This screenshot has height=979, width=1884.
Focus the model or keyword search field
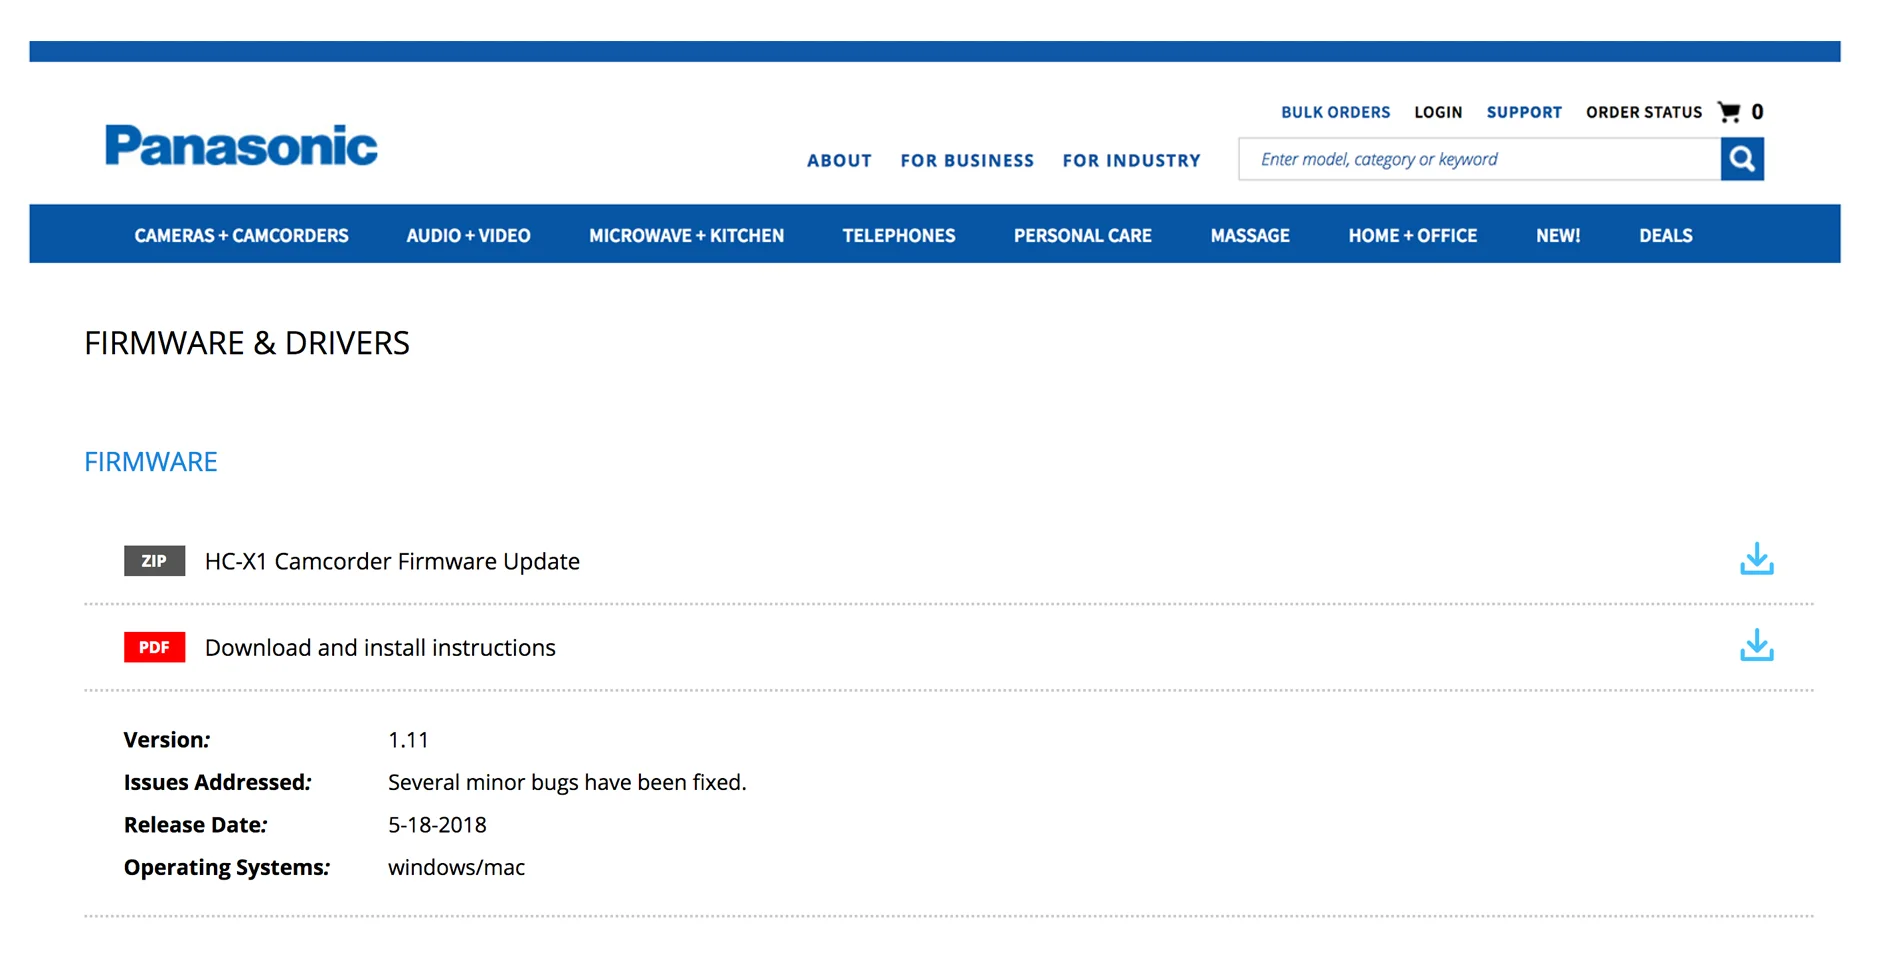coord(1479,159)
